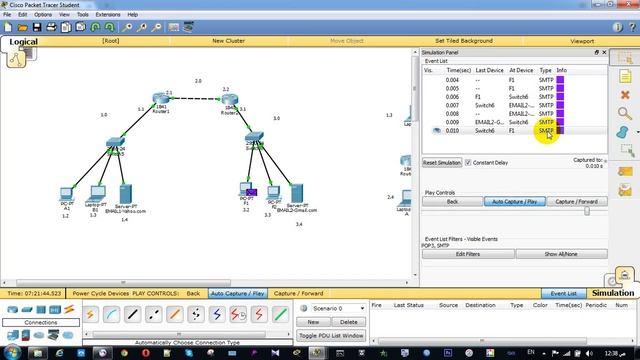
Task: Open Internet Explorer from the taskbar
Action: [x=60, y=353]
